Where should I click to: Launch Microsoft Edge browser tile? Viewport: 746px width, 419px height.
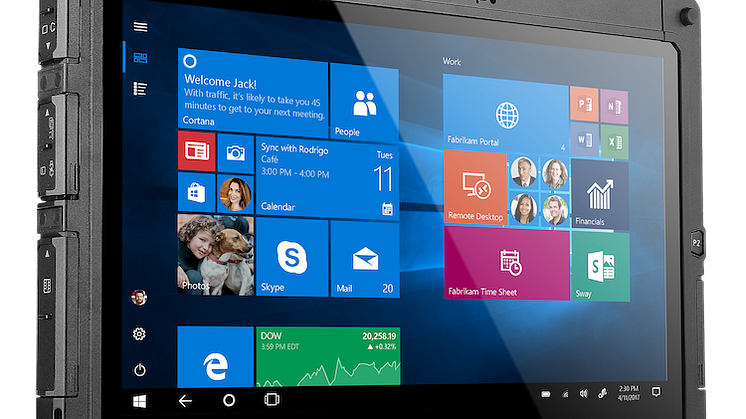click(215, 358)
